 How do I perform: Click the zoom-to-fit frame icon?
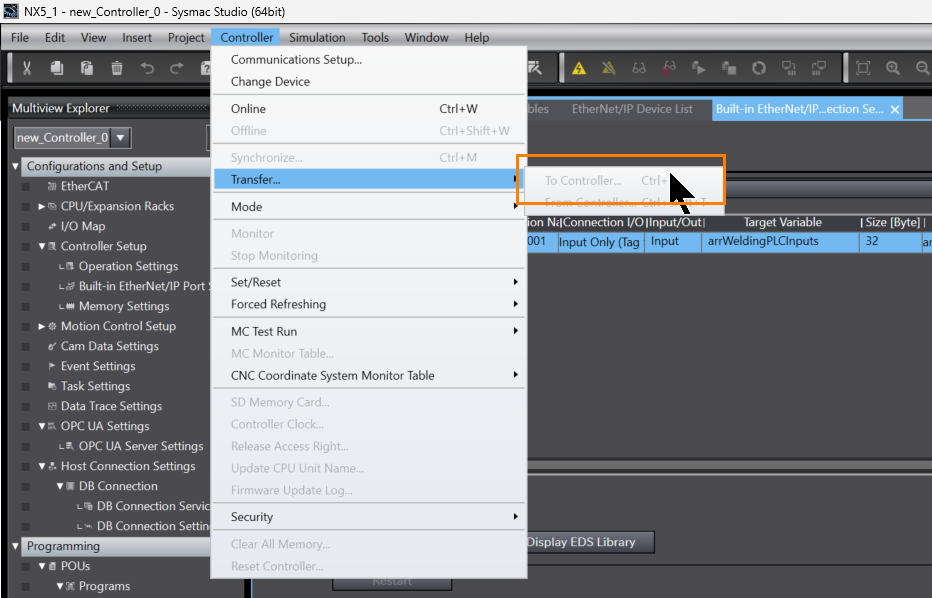point(863,69)
